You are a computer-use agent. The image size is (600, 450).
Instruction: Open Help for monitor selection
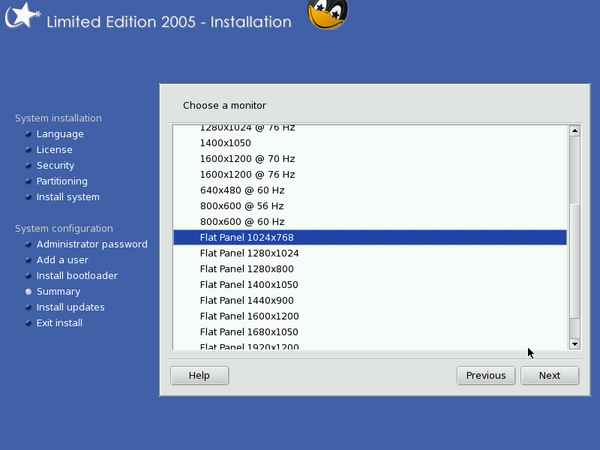pos(199,375)
